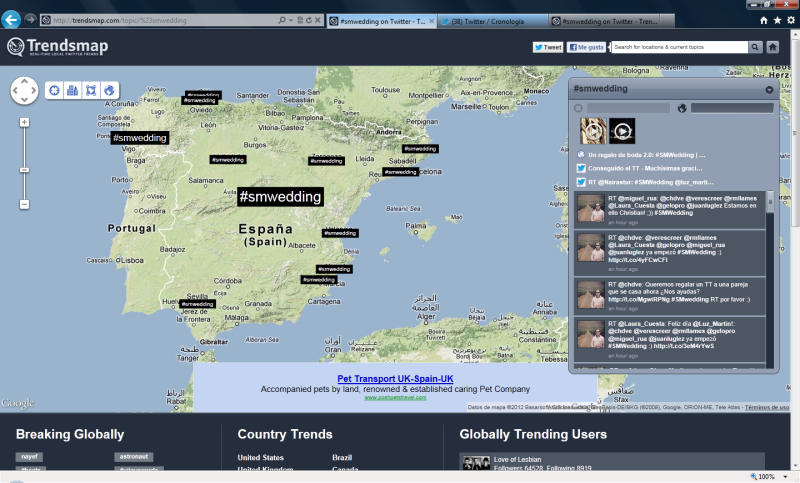800x483 pixels.
Task: Click the address bar search magnifier icon
Action: click(x=282, y=20)
